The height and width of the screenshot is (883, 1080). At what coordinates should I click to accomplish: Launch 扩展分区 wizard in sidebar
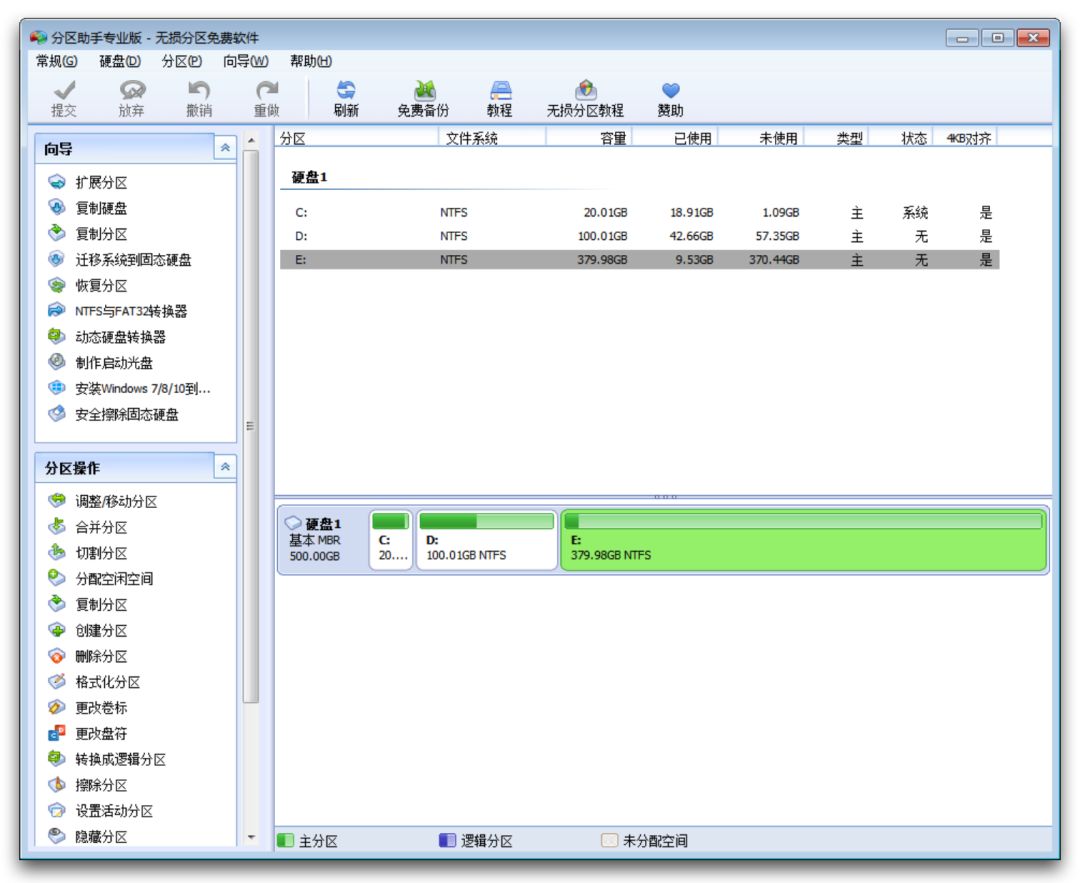(x=101, y=183)
